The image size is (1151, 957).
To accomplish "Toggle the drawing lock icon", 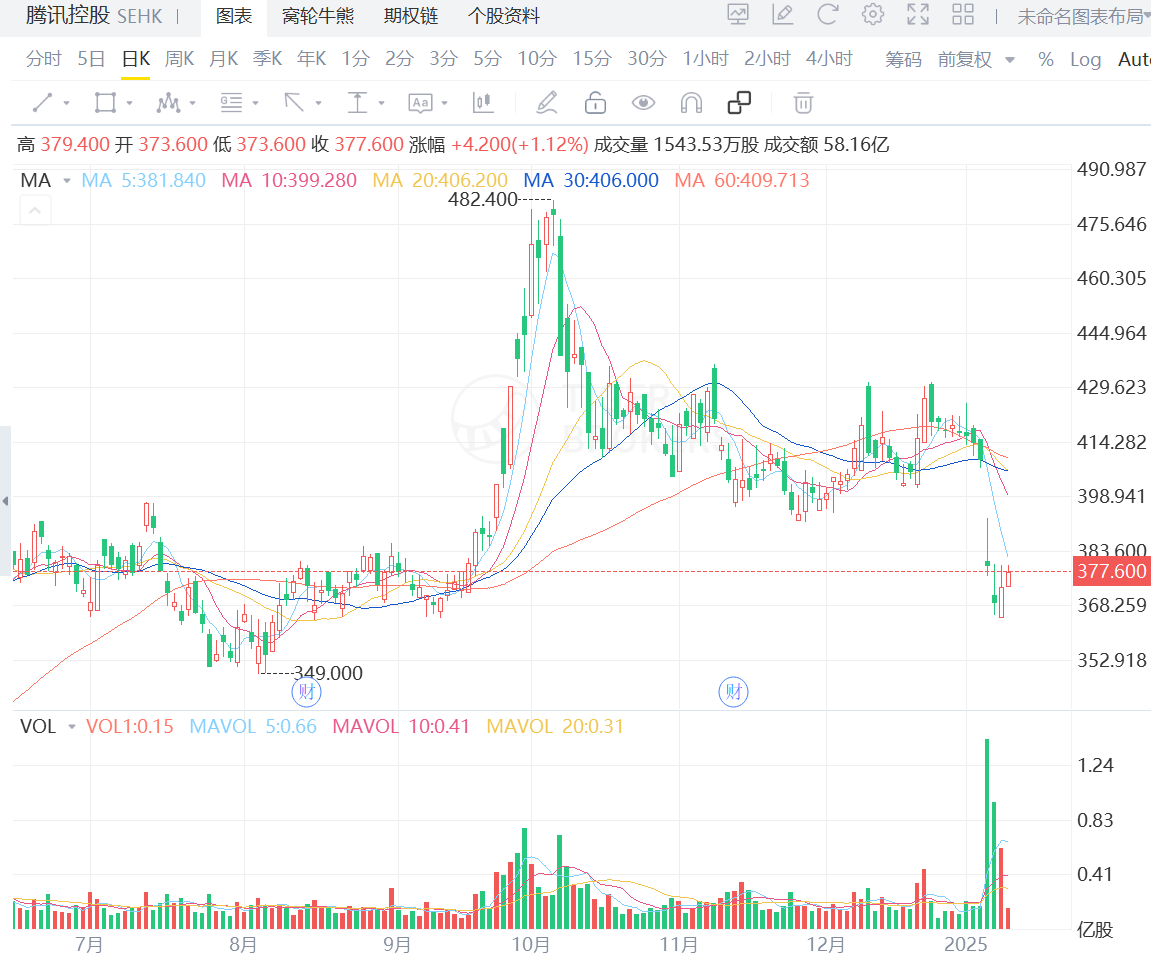I will [595, 103].
